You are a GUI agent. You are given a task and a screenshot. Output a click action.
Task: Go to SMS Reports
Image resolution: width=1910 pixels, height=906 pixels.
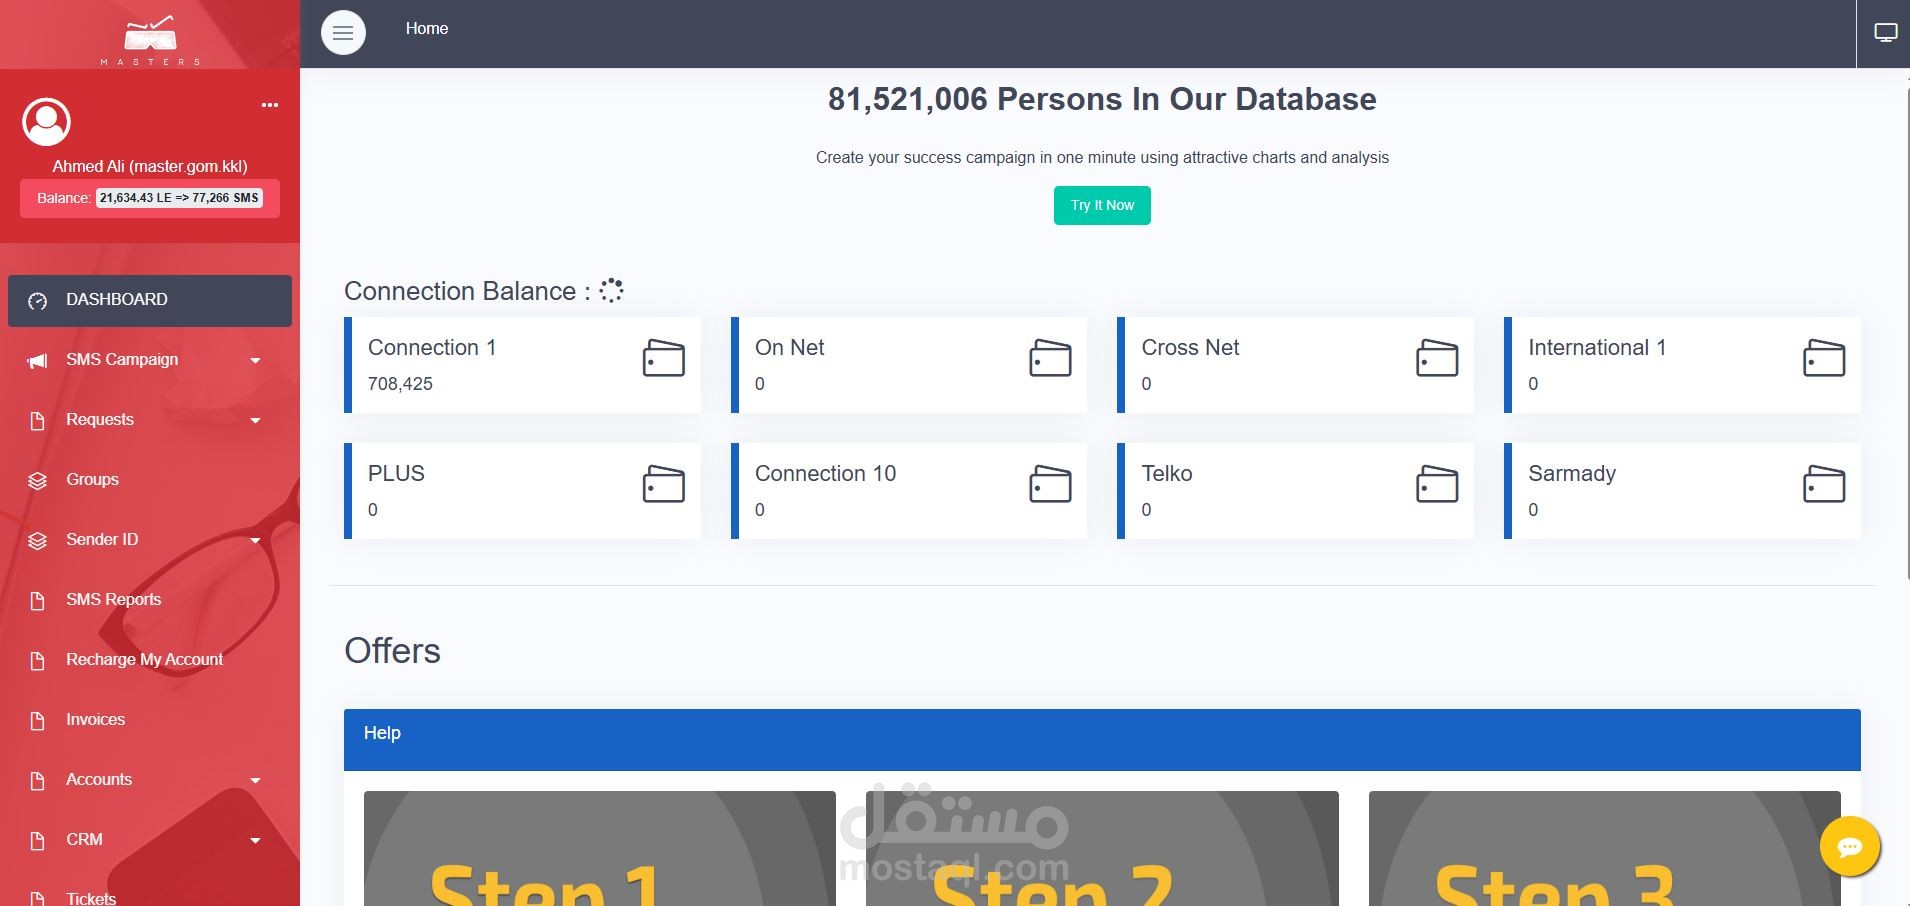tap(150, 600)
